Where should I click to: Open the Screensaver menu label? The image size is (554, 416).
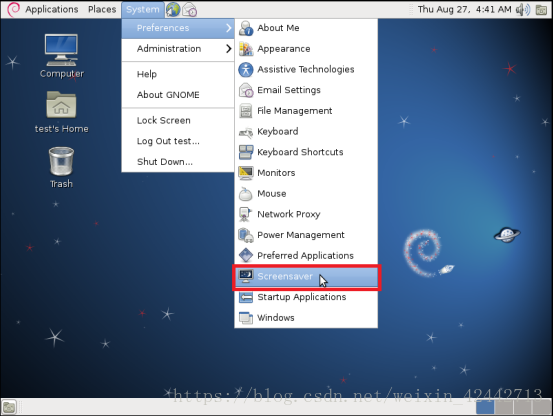[x=285, y=276]
